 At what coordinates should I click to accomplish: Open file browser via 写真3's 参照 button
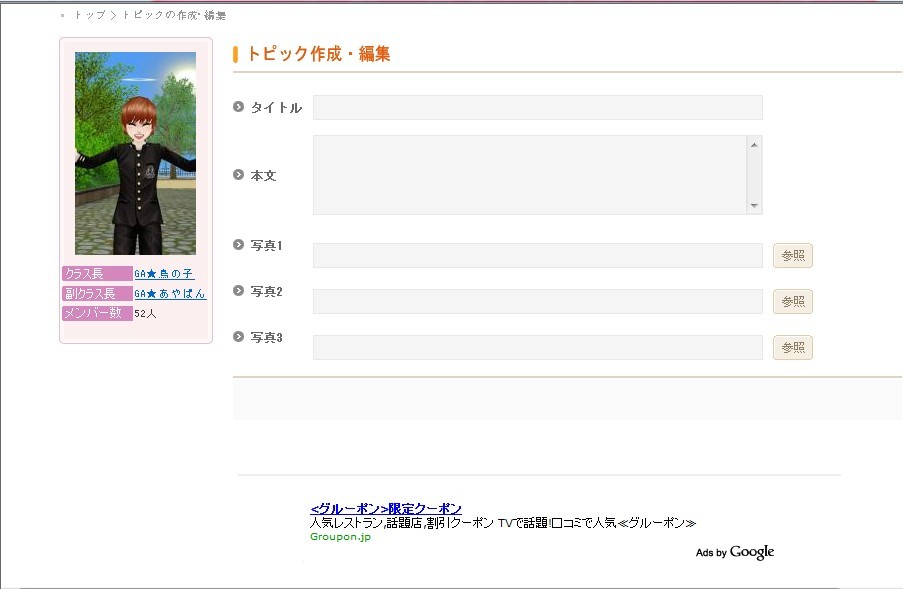click(792, 348)
